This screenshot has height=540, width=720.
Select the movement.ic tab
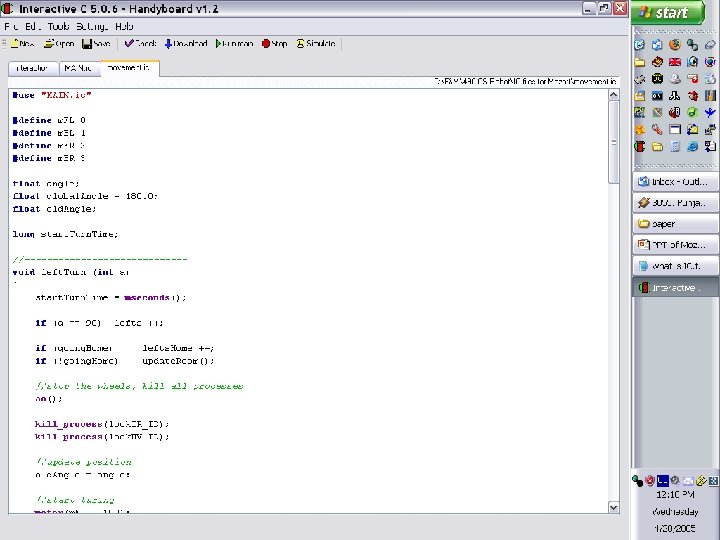click(129, 68)
